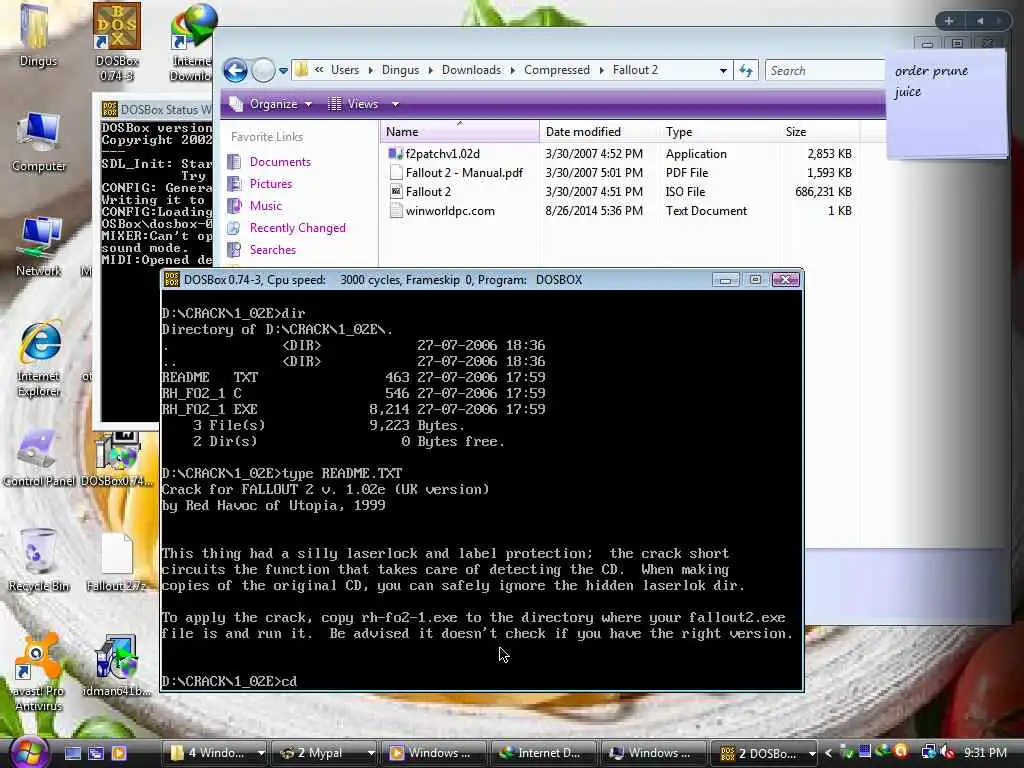Expand the 2 Mypal taskbar group
1024x768 pixels.
[x=370, y=753]
